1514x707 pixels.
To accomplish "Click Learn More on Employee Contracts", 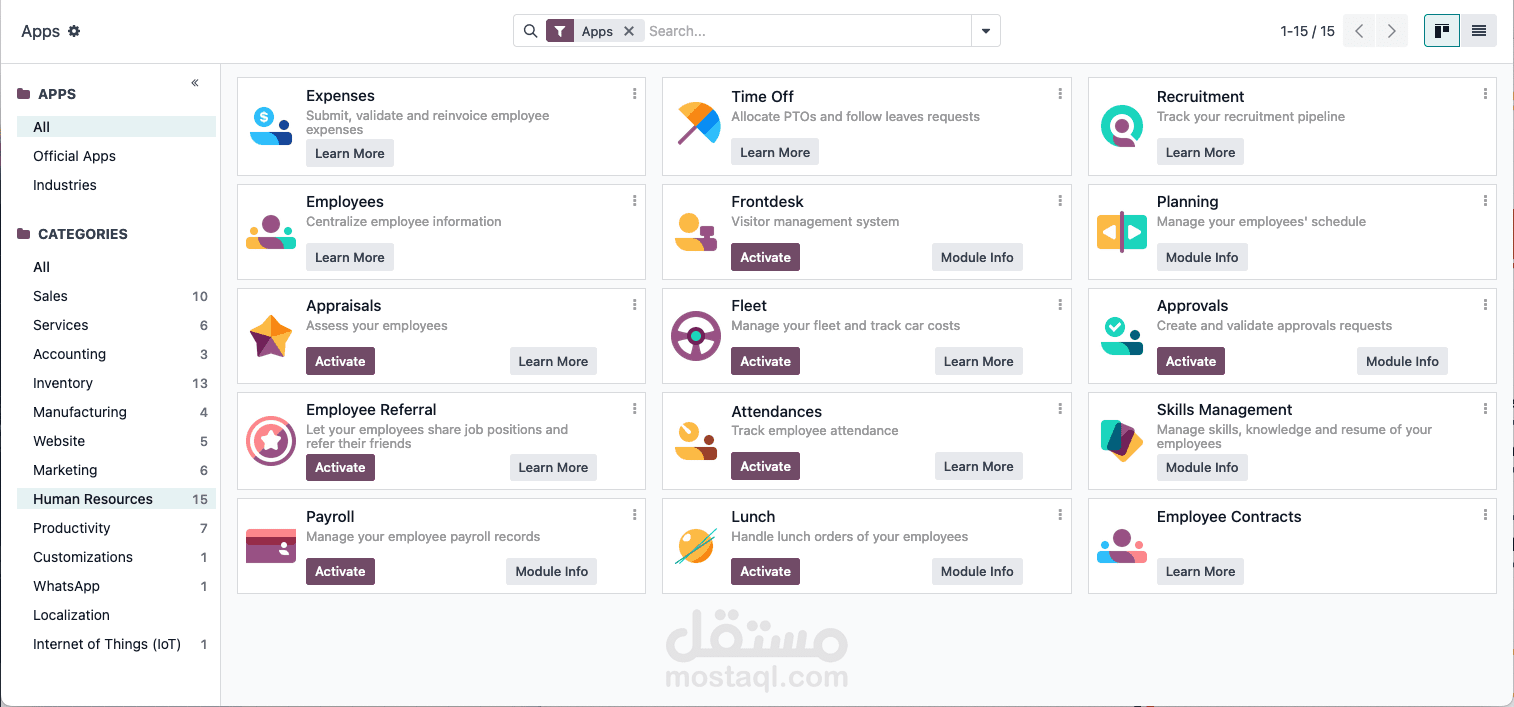I will 1200,571.
